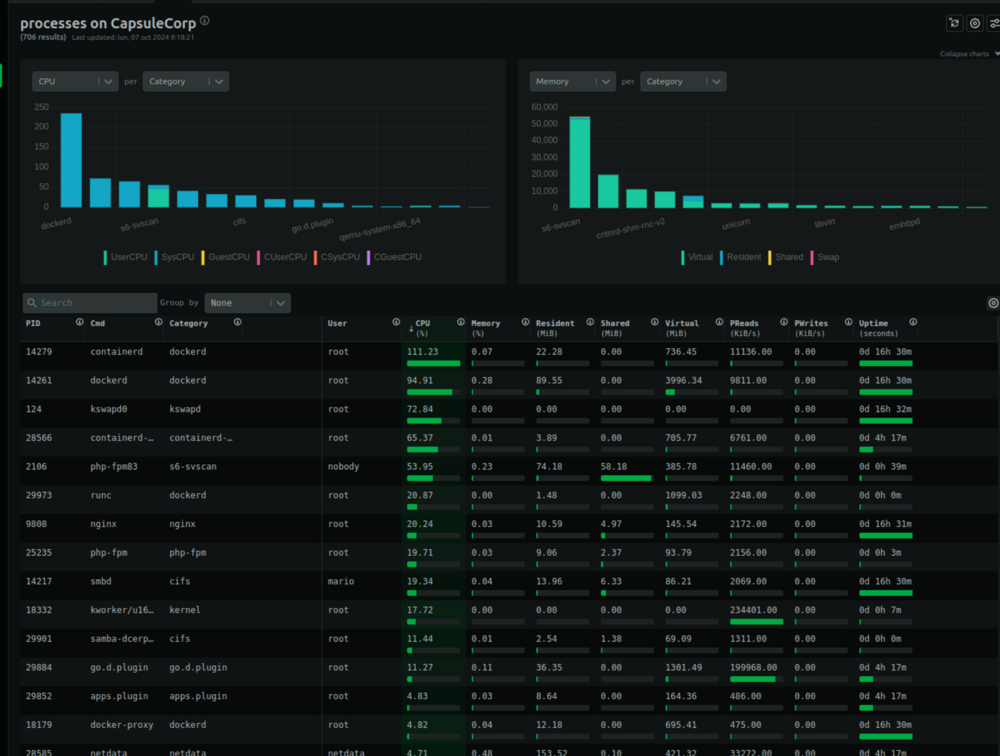Sort by Uptime column header

pyautogui.click(x=879, y=328)
